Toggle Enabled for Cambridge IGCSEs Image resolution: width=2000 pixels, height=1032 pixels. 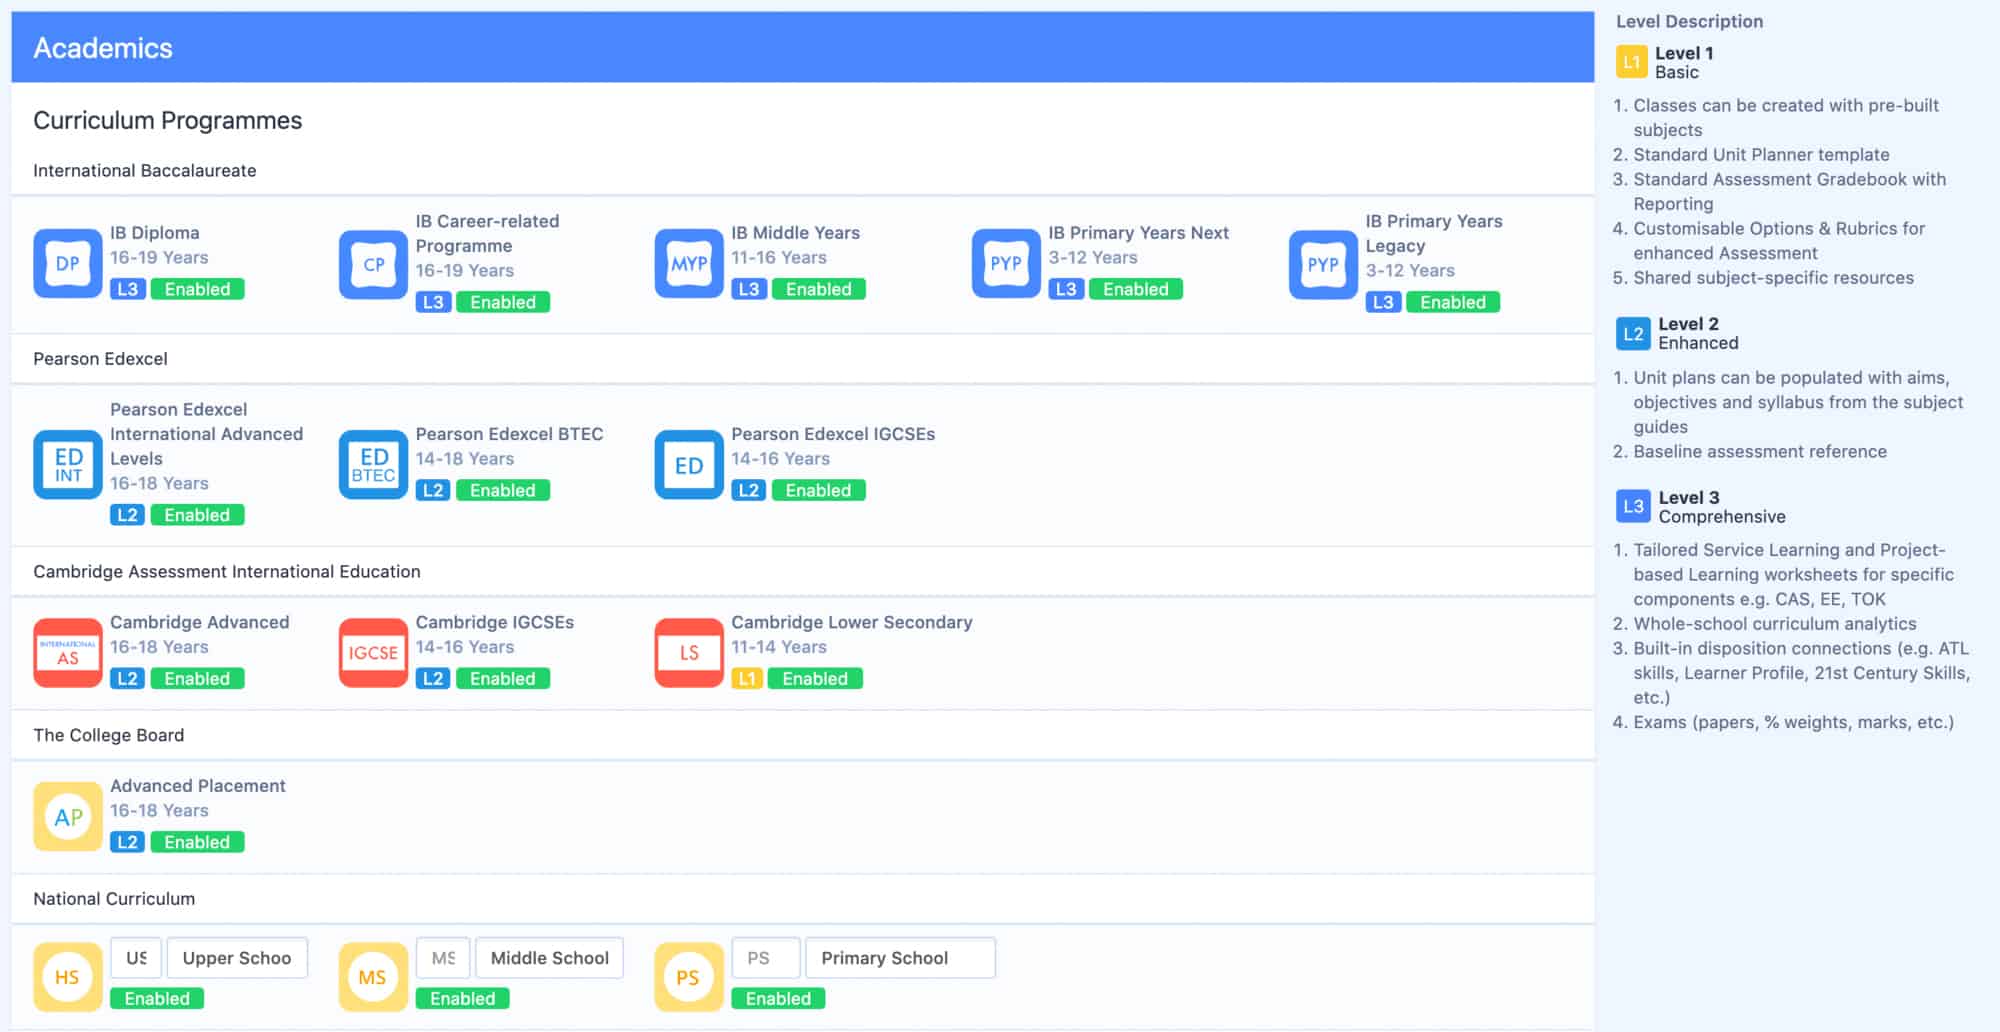[503, 679]
